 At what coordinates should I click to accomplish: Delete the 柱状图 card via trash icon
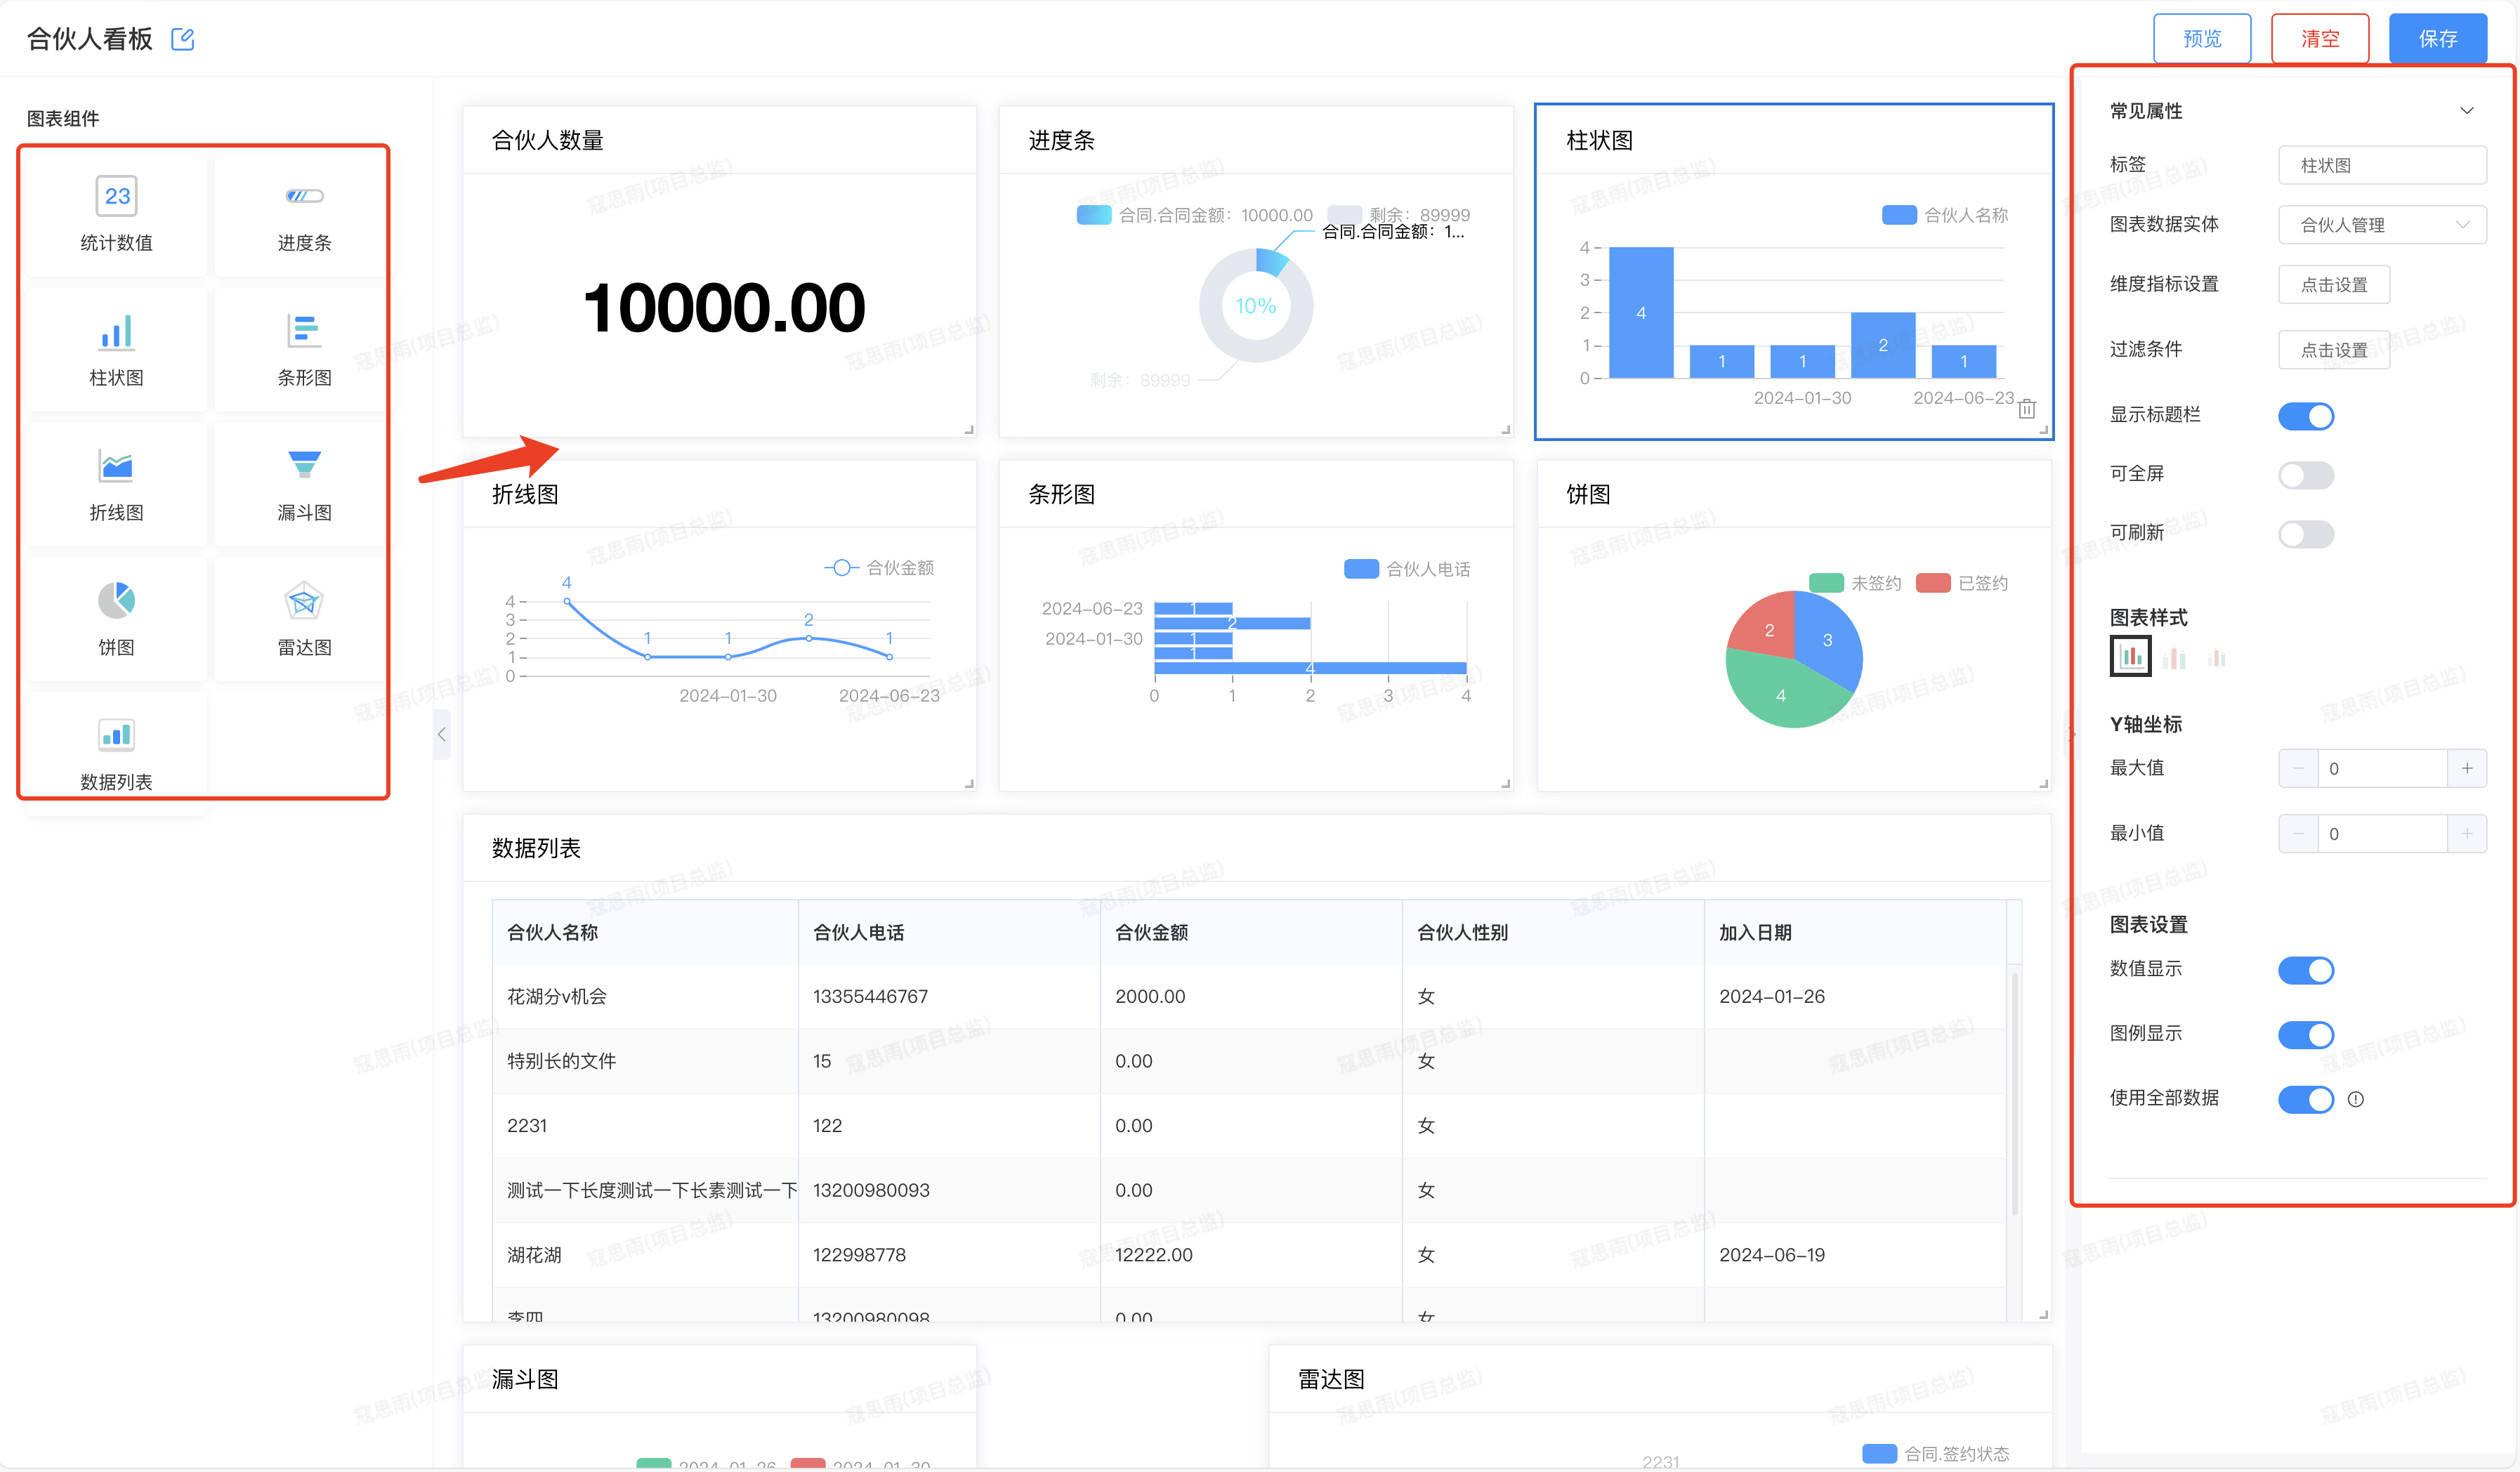2026,409
